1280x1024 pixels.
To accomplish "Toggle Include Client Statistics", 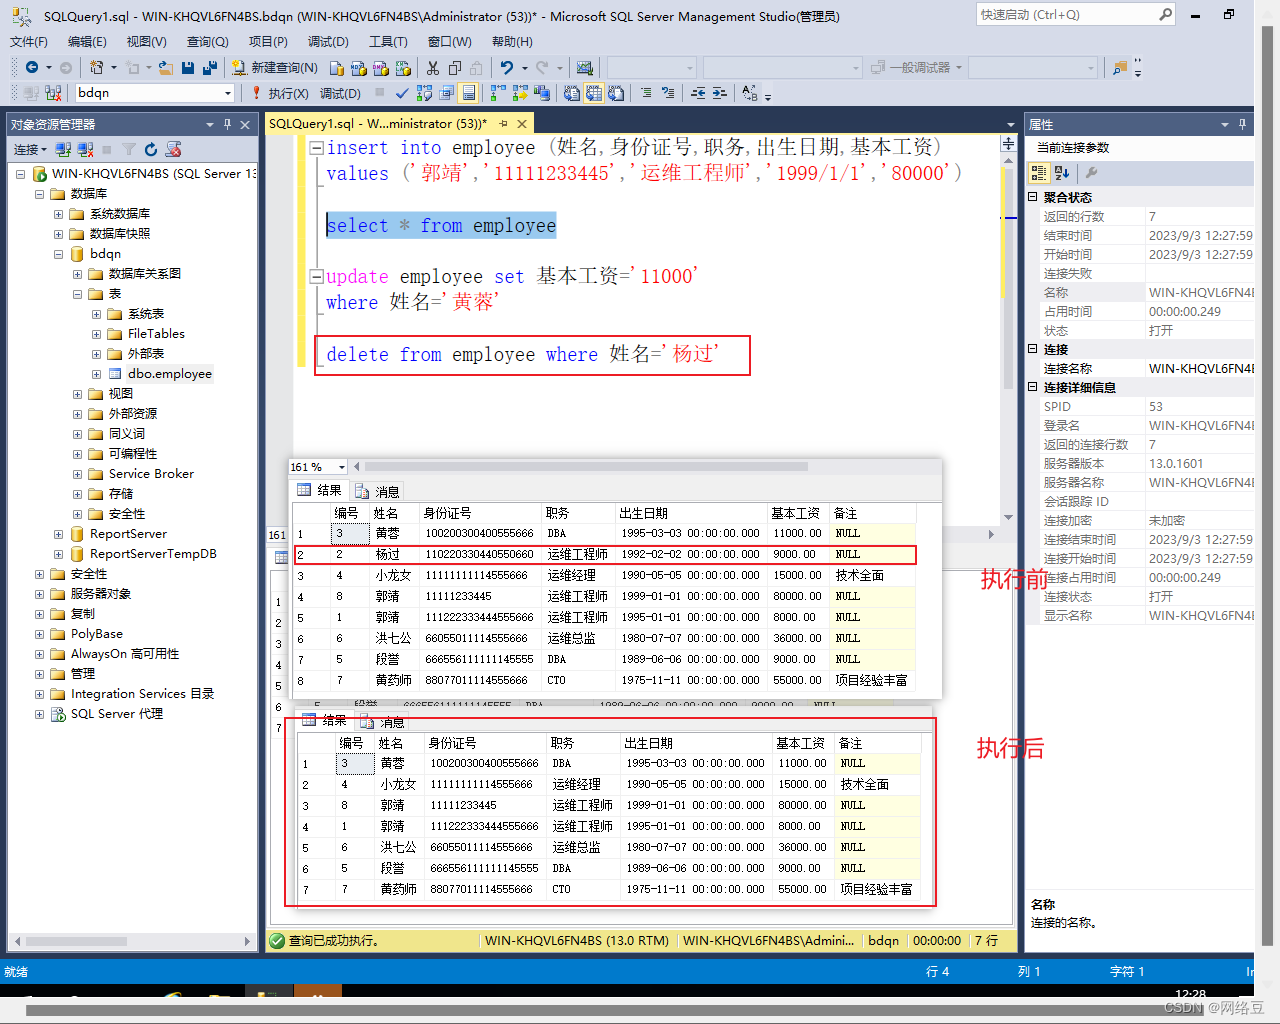I will [x=541, y=93].
